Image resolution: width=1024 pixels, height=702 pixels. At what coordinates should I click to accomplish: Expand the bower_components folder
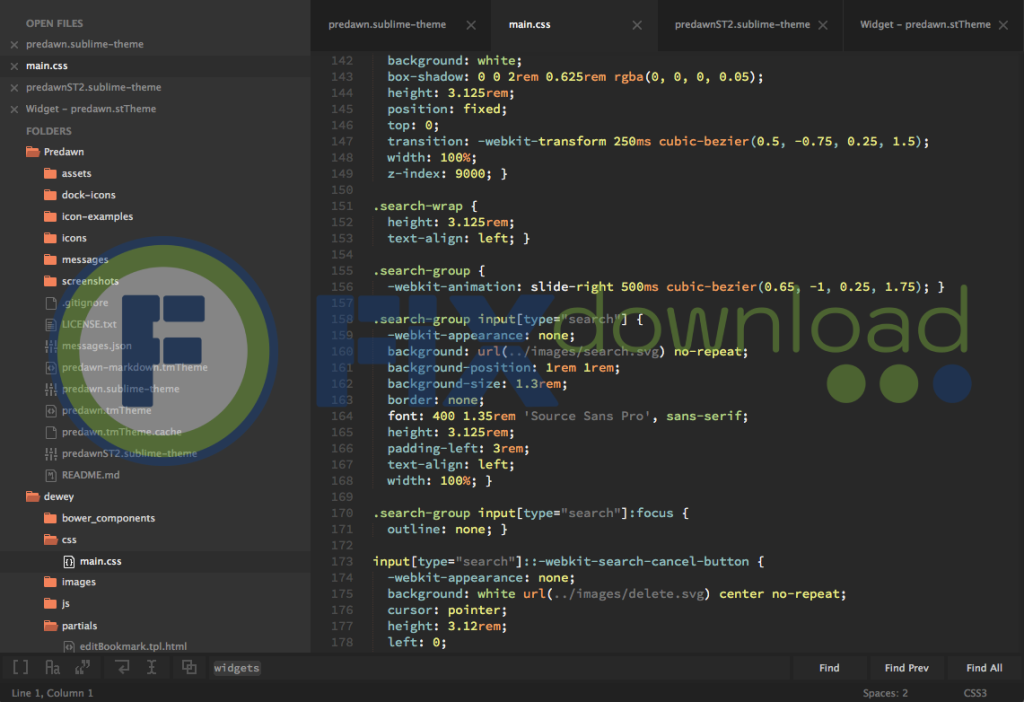click(51, 518)
